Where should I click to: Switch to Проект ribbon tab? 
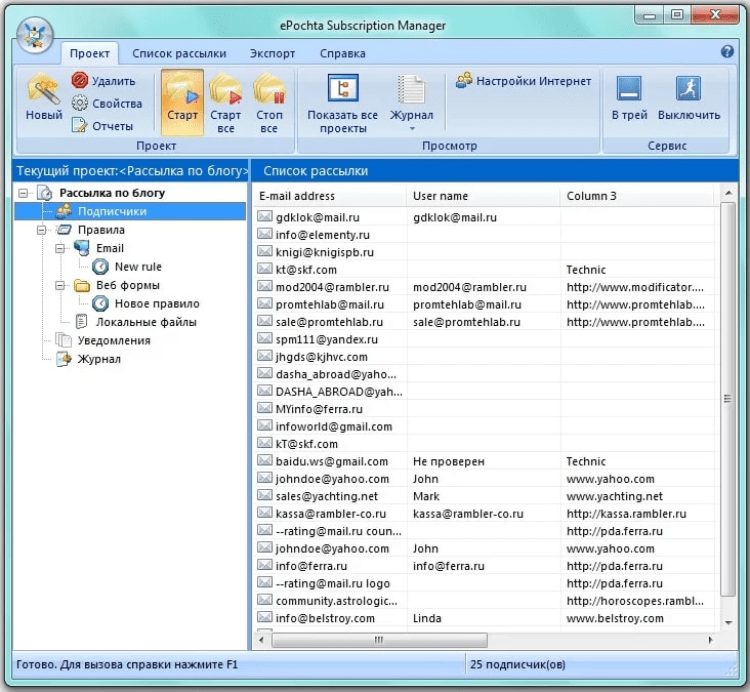89,54
